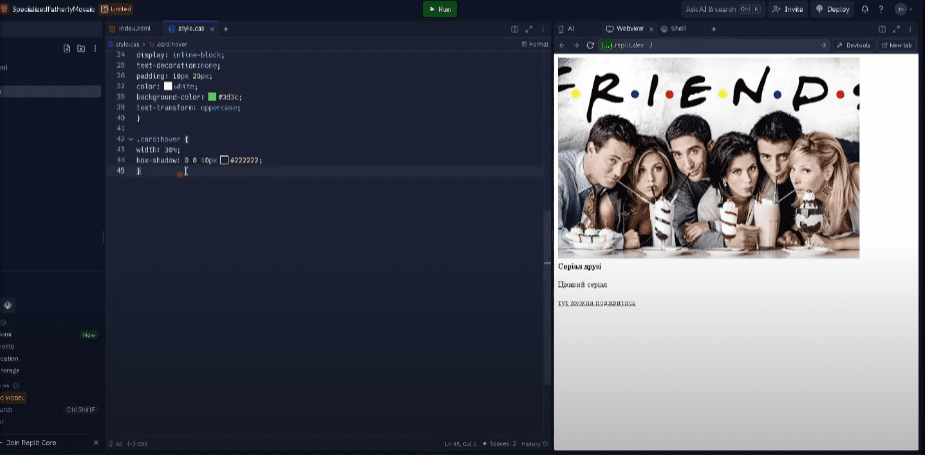Change the CSS language mode in status bar
925x455 pixels.
click(137, 443)
